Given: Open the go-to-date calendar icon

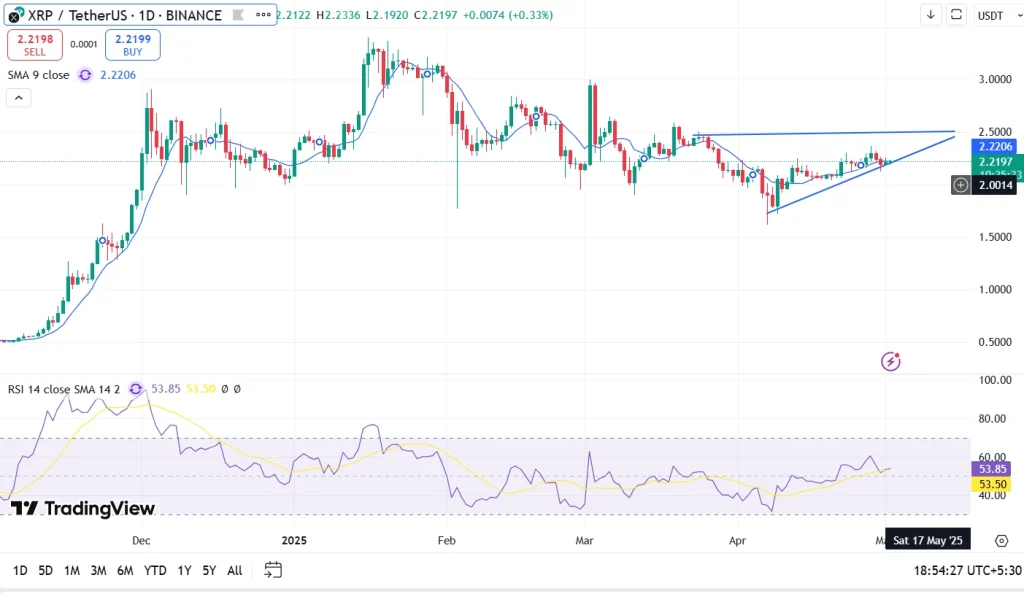Looking at the screenshot, I should pos(273,570).
